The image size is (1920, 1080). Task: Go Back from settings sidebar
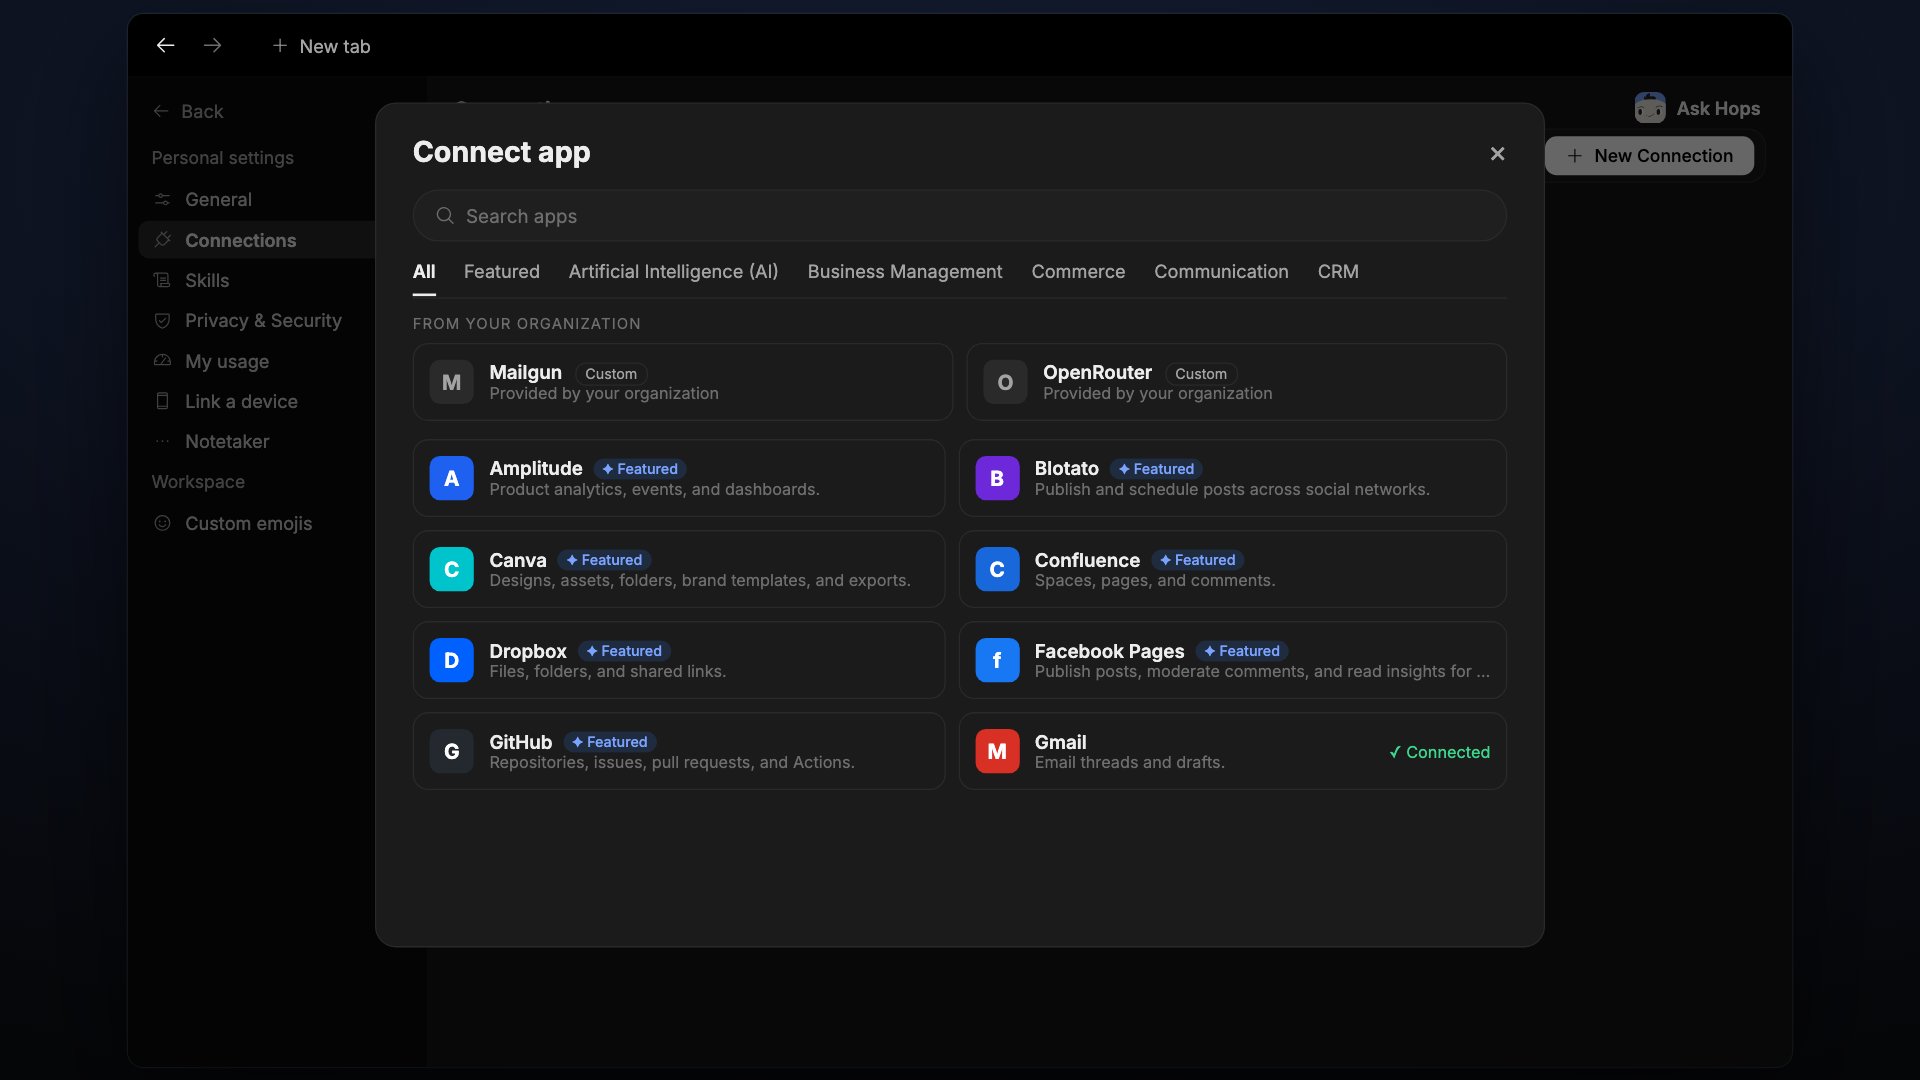tap(188, 111)
